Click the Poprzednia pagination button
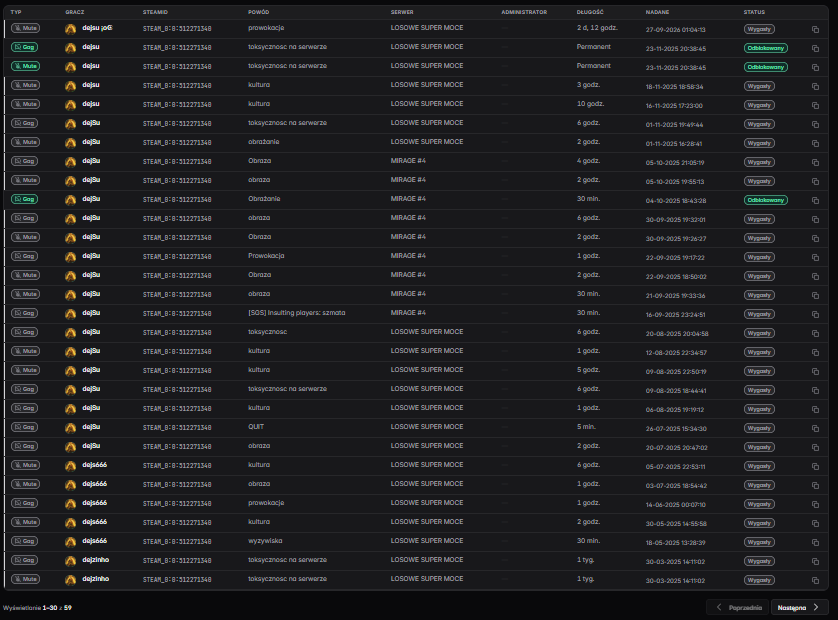Screen dimensions: 838x620 click(738, 607)
